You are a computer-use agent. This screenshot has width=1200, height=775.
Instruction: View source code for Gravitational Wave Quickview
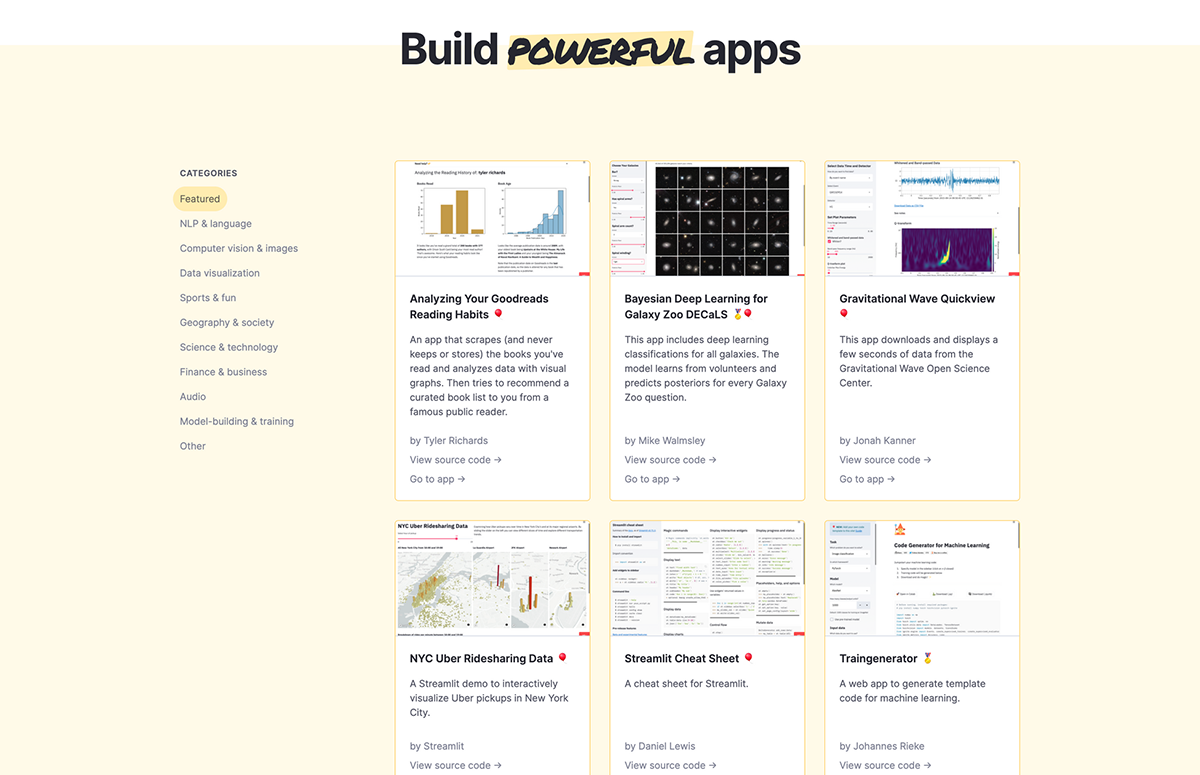pos(885,460)
